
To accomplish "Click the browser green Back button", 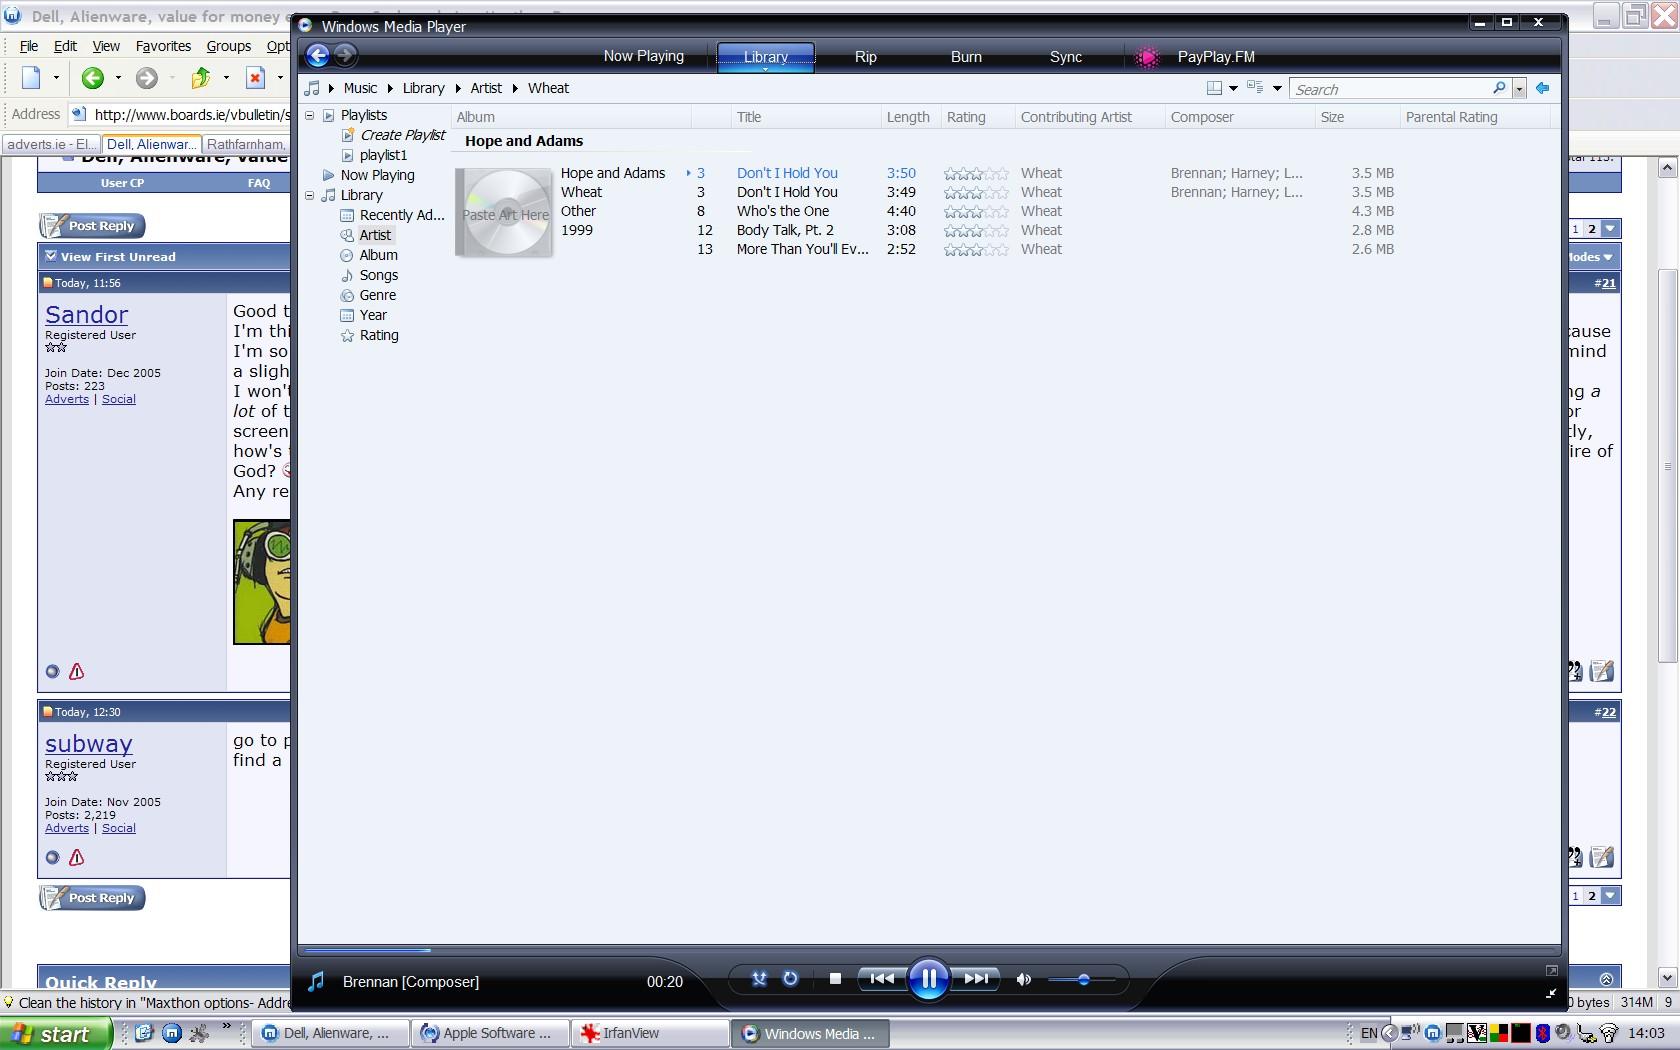I will [92, 78].
